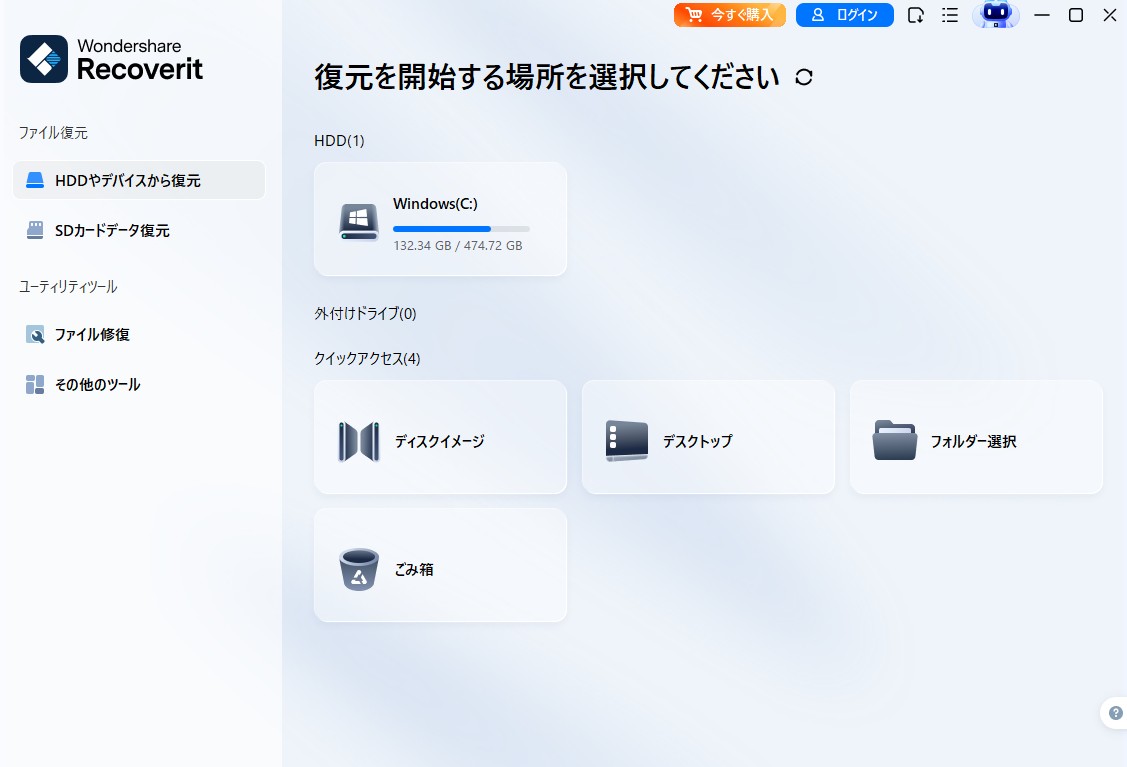Open ファイル修復 under Utility Tools

point(95,334)
